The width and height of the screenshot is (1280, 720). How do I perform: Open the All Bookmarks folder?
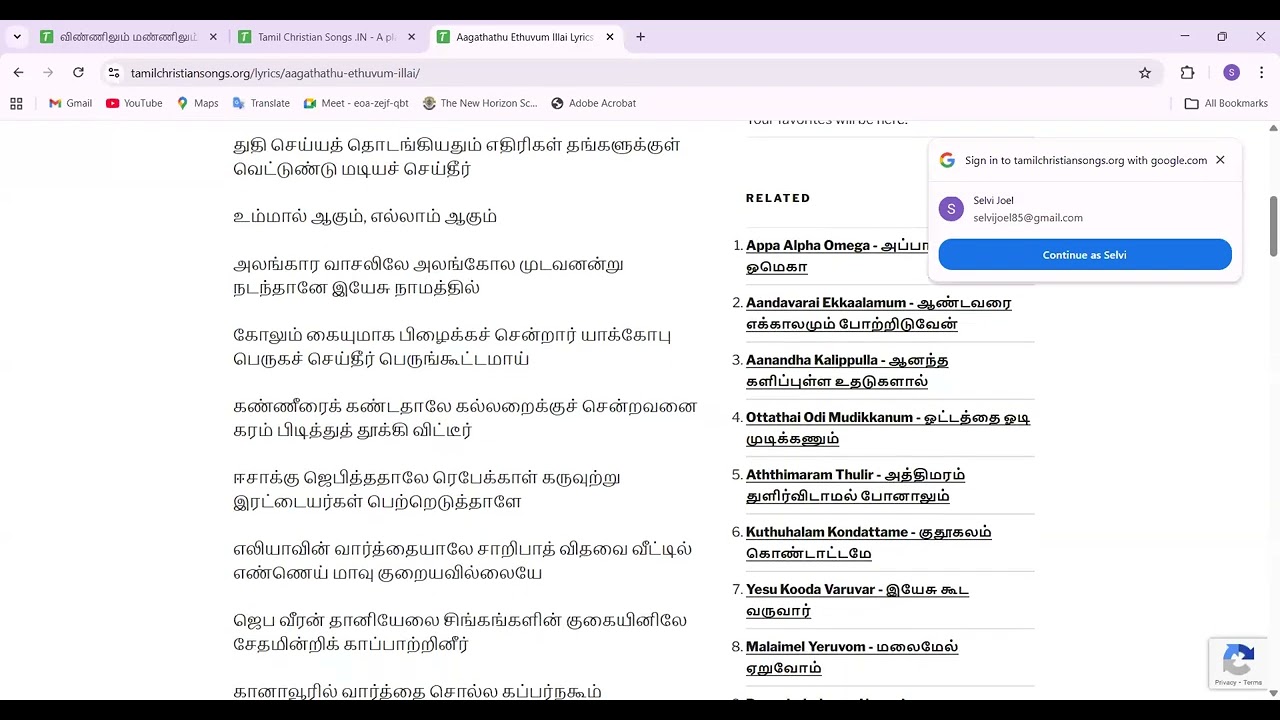[1226, 103]
